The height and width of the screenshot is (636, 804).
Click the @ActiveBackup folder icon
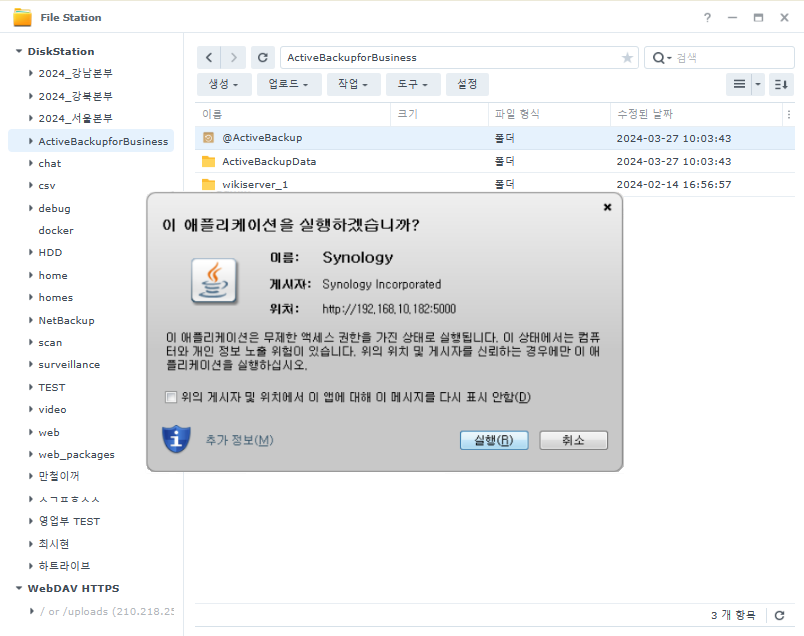click(x=208, y=137)
